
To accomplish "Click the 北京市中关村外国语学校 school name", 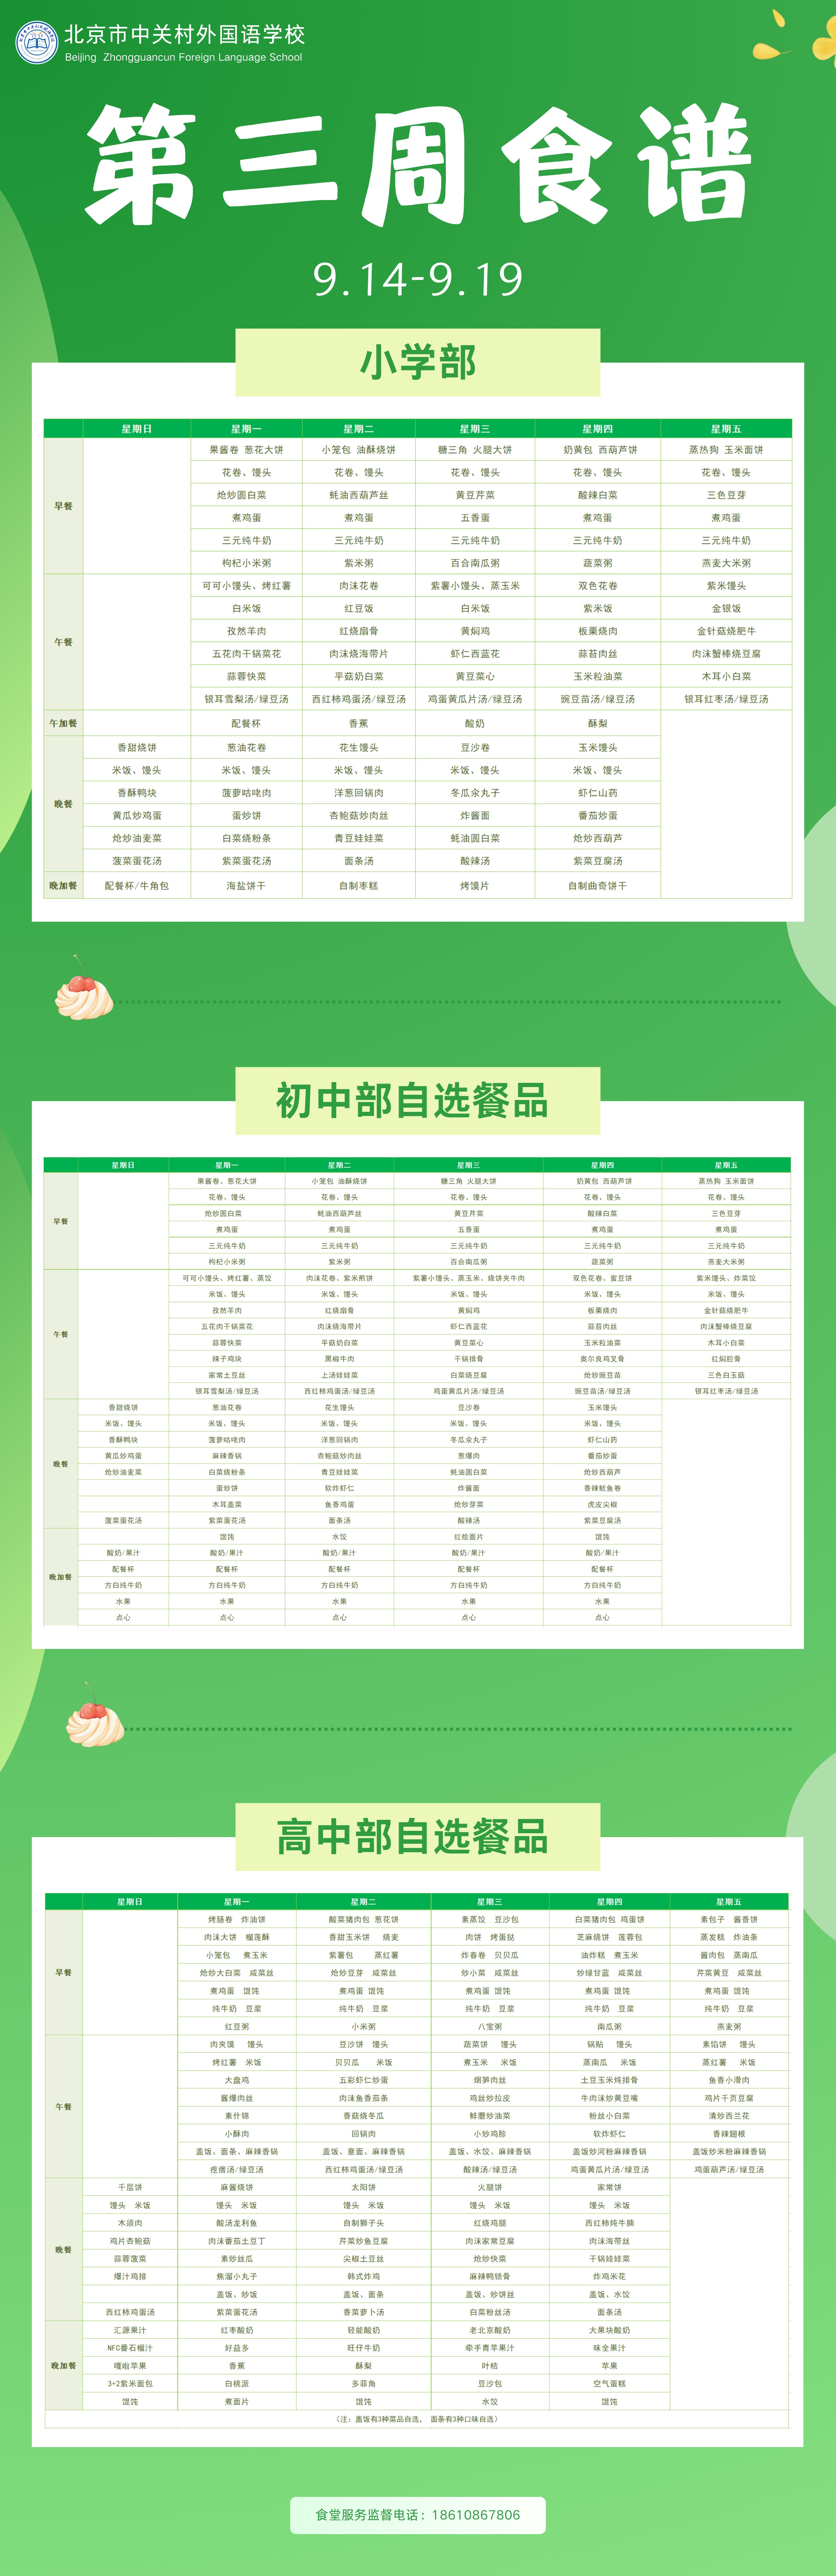I will coord(184,35).
